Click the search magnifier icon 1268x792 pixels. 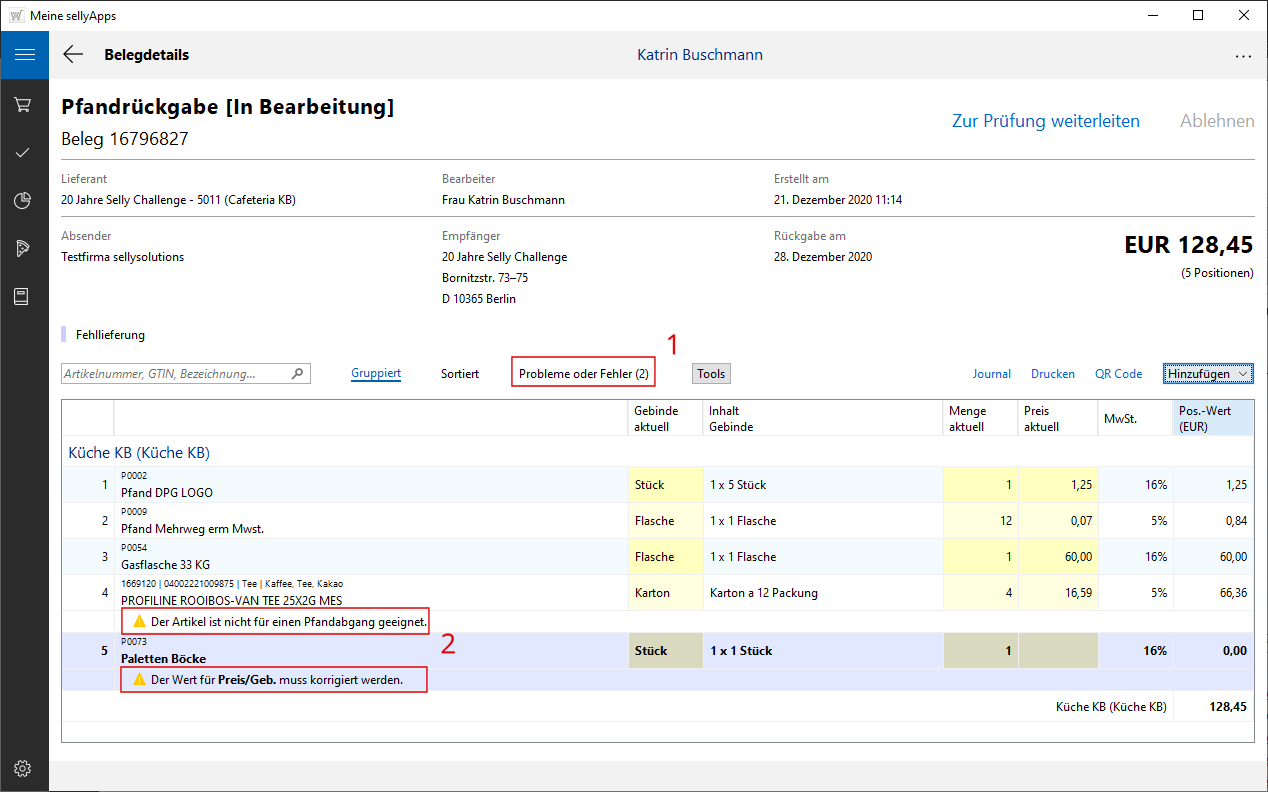tap(297, 374)
